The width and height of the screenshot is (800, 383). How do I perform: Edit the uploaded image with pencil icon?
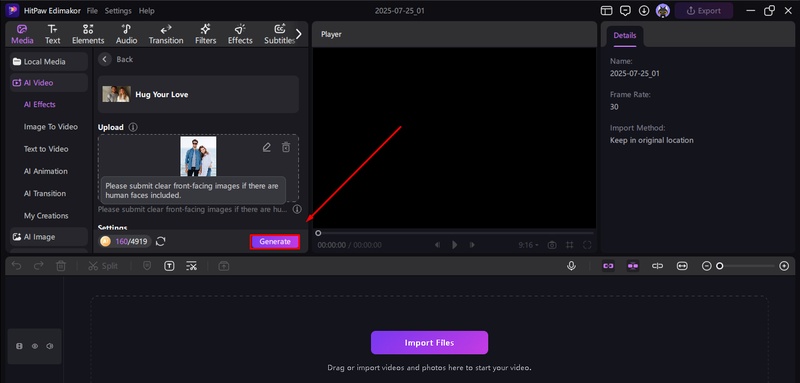click(x=266, y=147)
